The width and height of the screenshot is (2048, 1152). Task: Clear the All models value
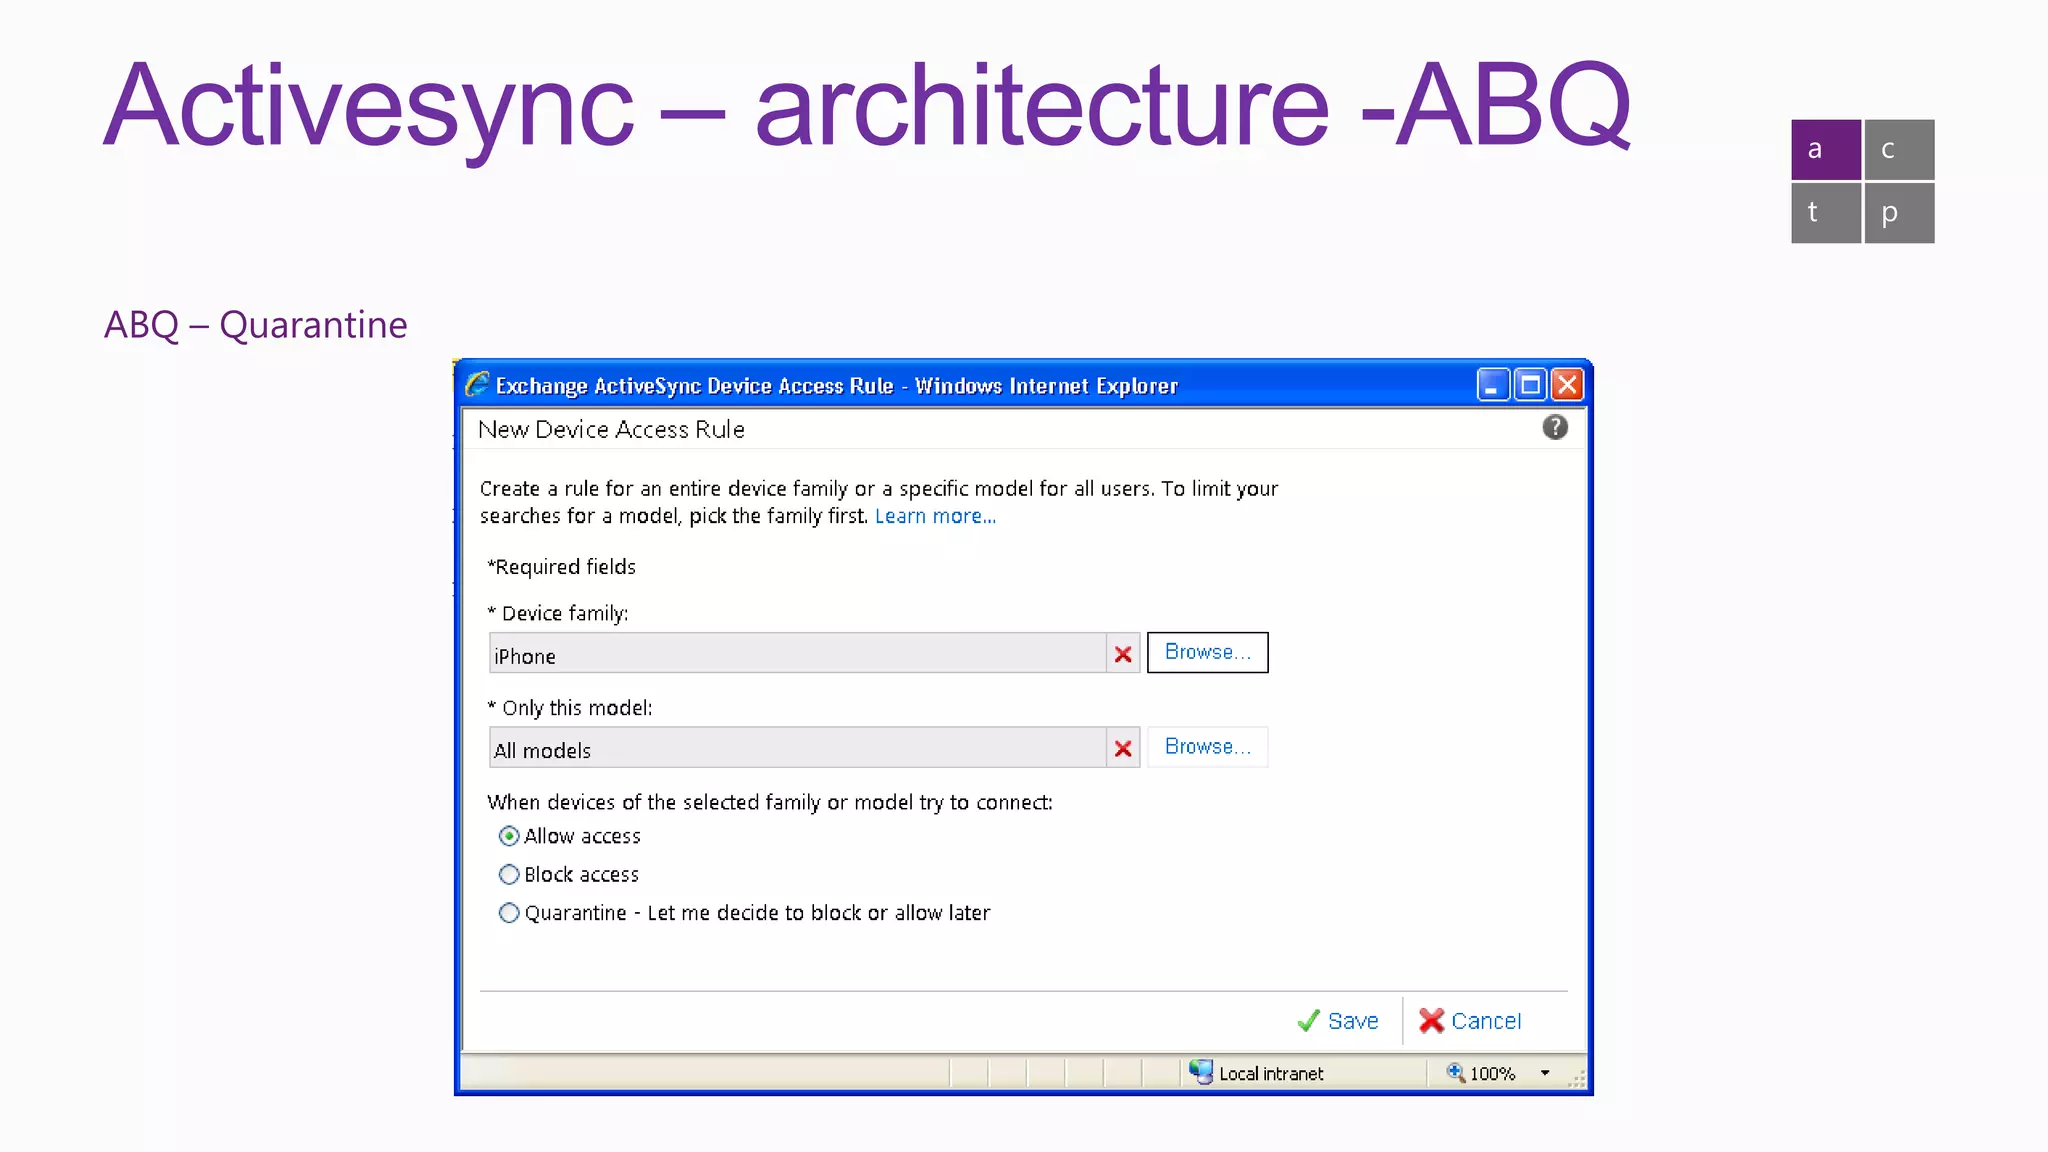click(x=1123, y=748)
